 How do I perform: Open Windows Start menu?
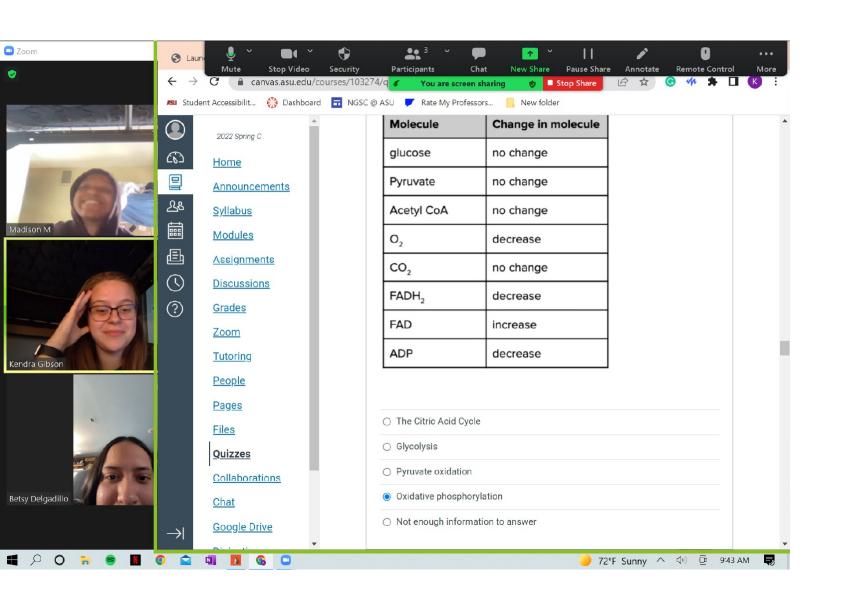[x=12, y=560]
